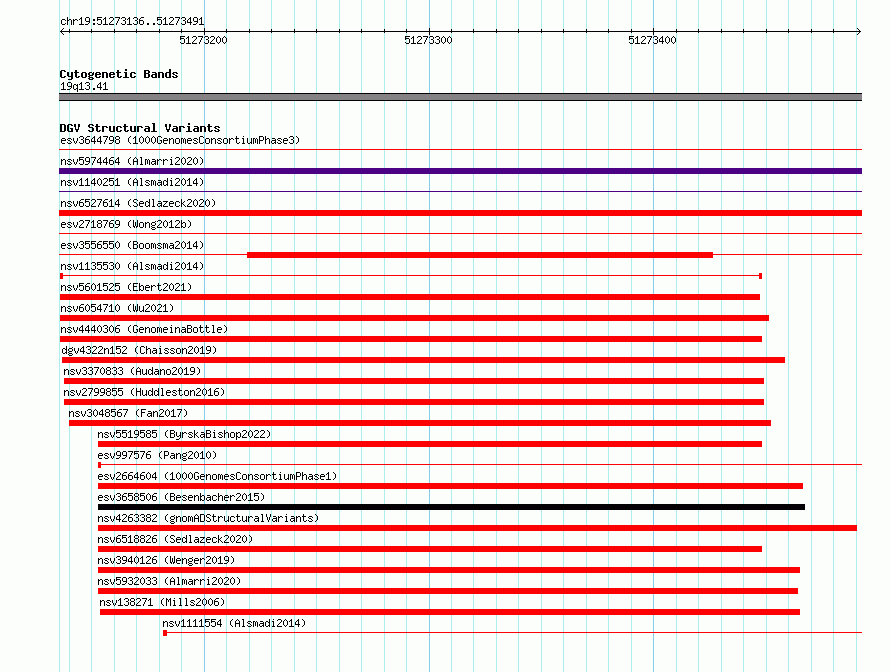Open variant nsv3048567 (Fan2017)

point(128,413)
